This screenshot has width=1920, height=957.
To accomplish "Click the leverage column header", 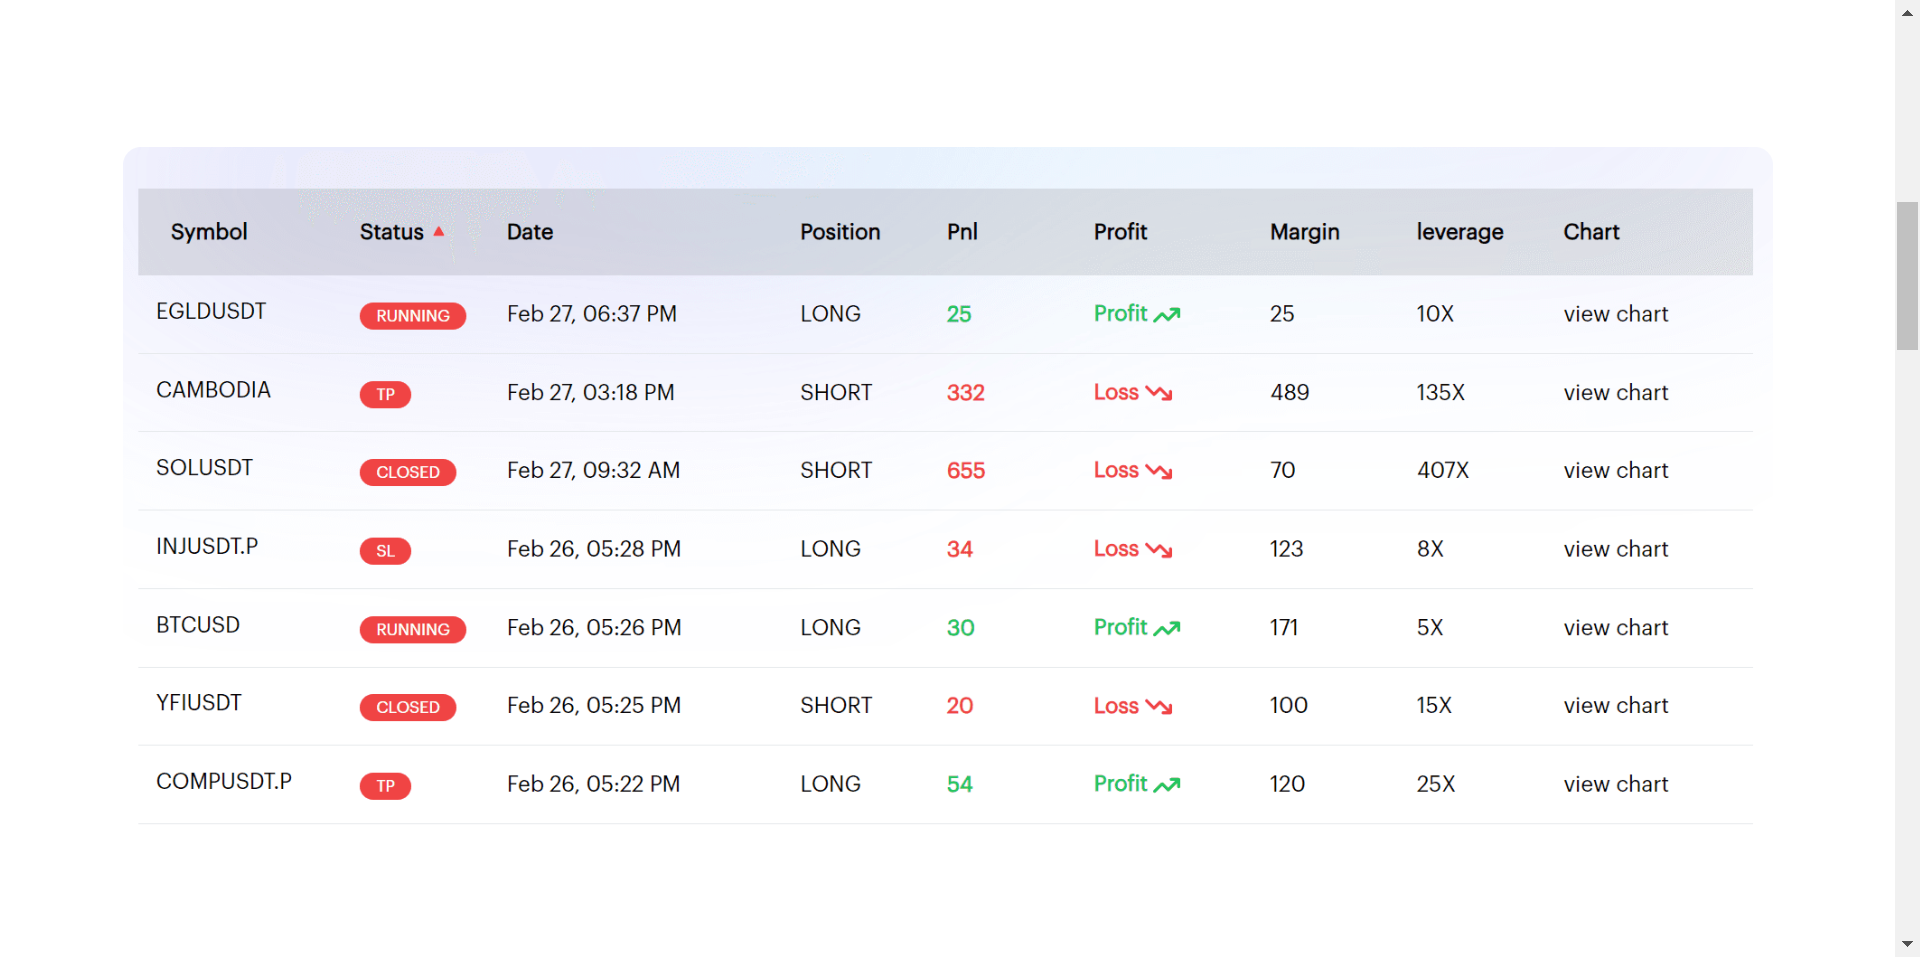I will (x=1460, y=232).
